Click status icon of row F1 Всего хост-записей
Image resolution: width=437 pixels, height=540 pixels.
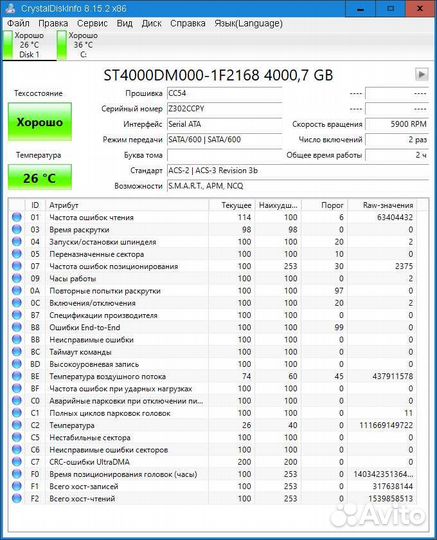[17, 486]
